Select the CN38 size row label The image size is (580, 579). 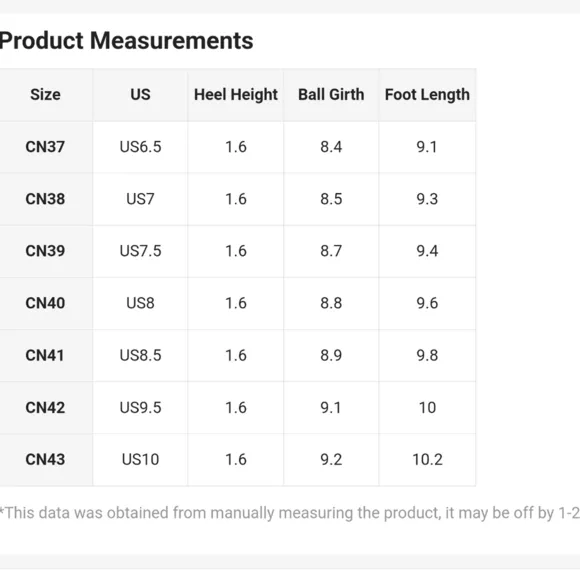coord(45,199)
